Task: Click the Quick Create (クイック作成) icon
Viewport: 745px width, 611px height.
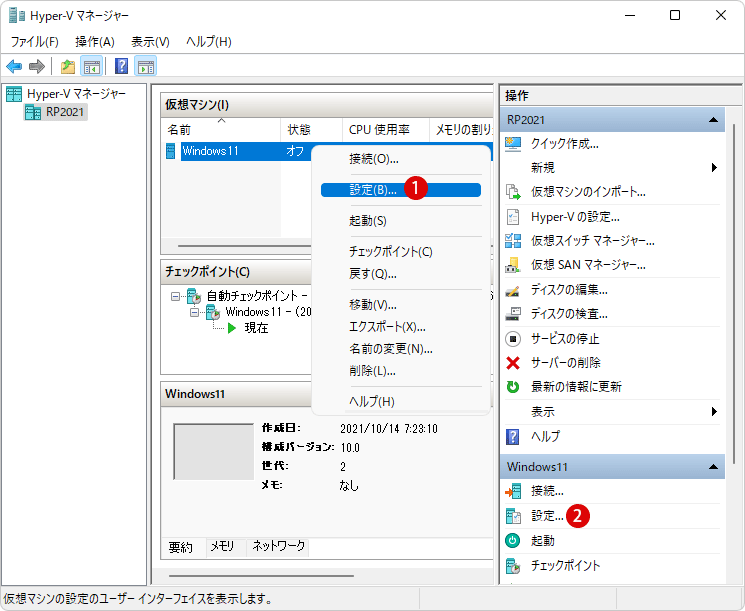Action: (x=513, y=143)
